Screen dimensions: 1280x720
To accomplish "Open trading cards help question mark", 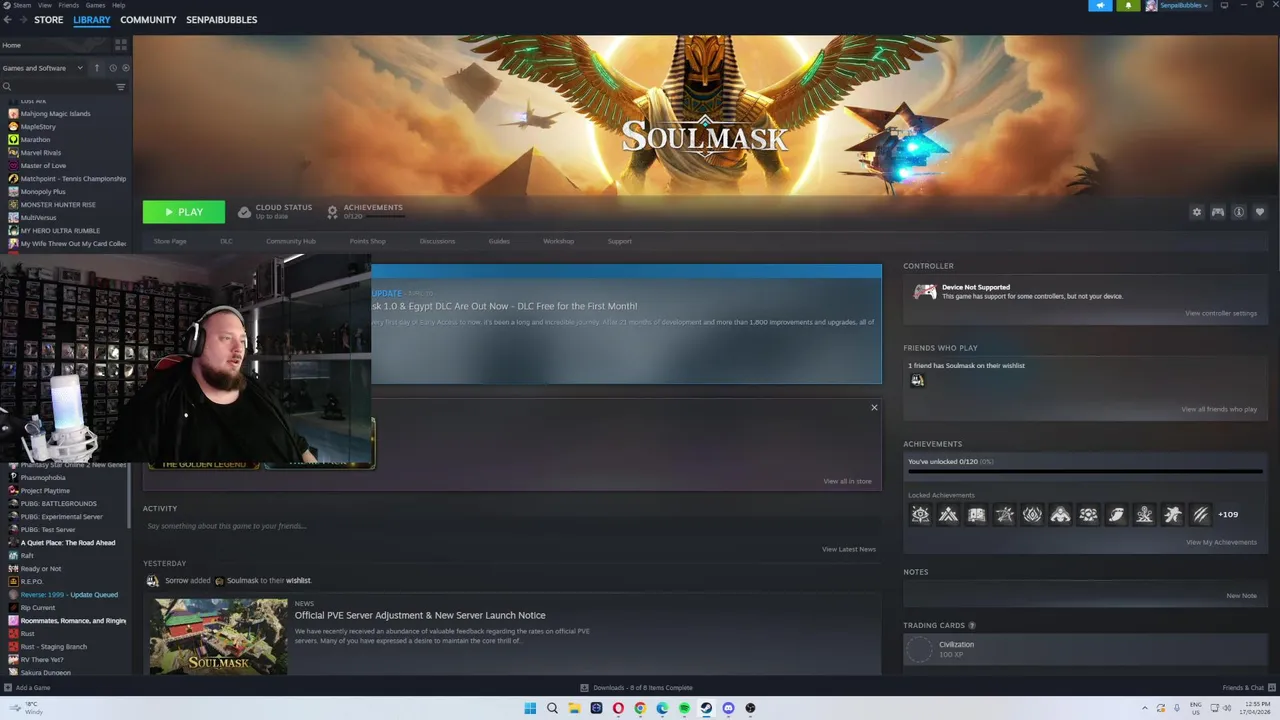I will click(x=972, y=626).
